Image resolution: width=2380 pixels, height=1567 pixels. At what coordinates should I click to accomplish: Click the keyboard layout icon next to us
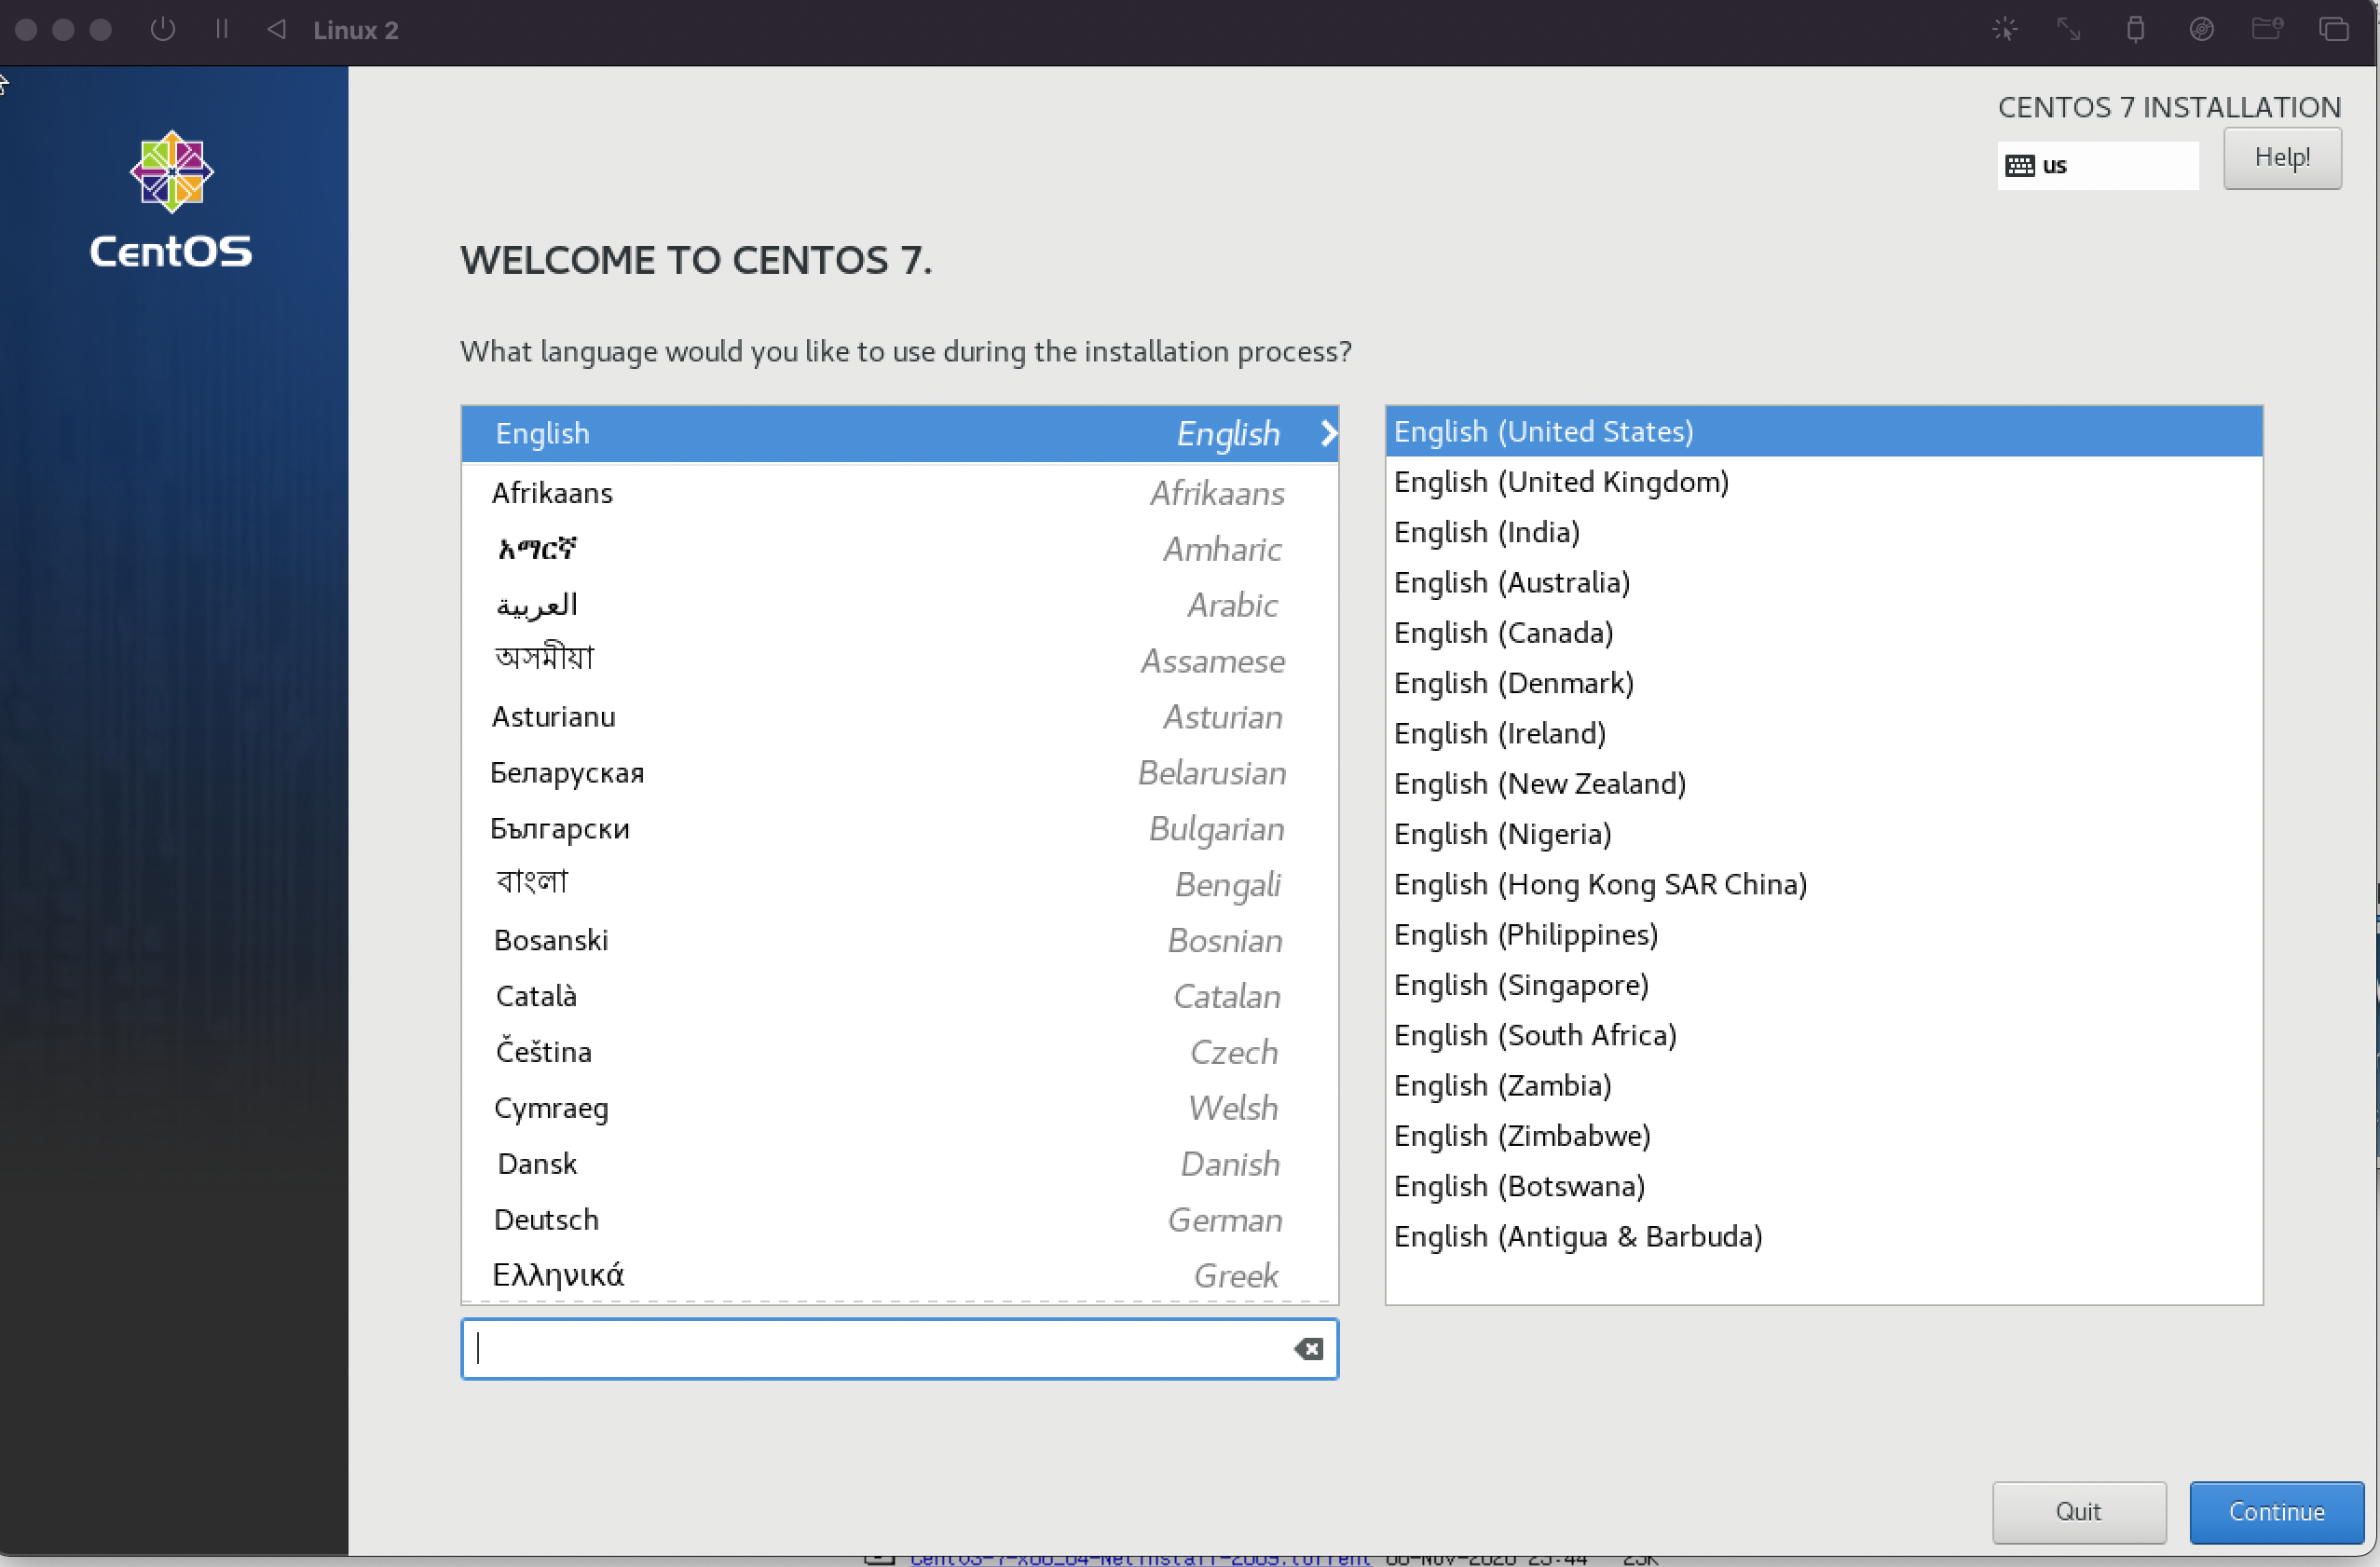(x=2019, y=166)
